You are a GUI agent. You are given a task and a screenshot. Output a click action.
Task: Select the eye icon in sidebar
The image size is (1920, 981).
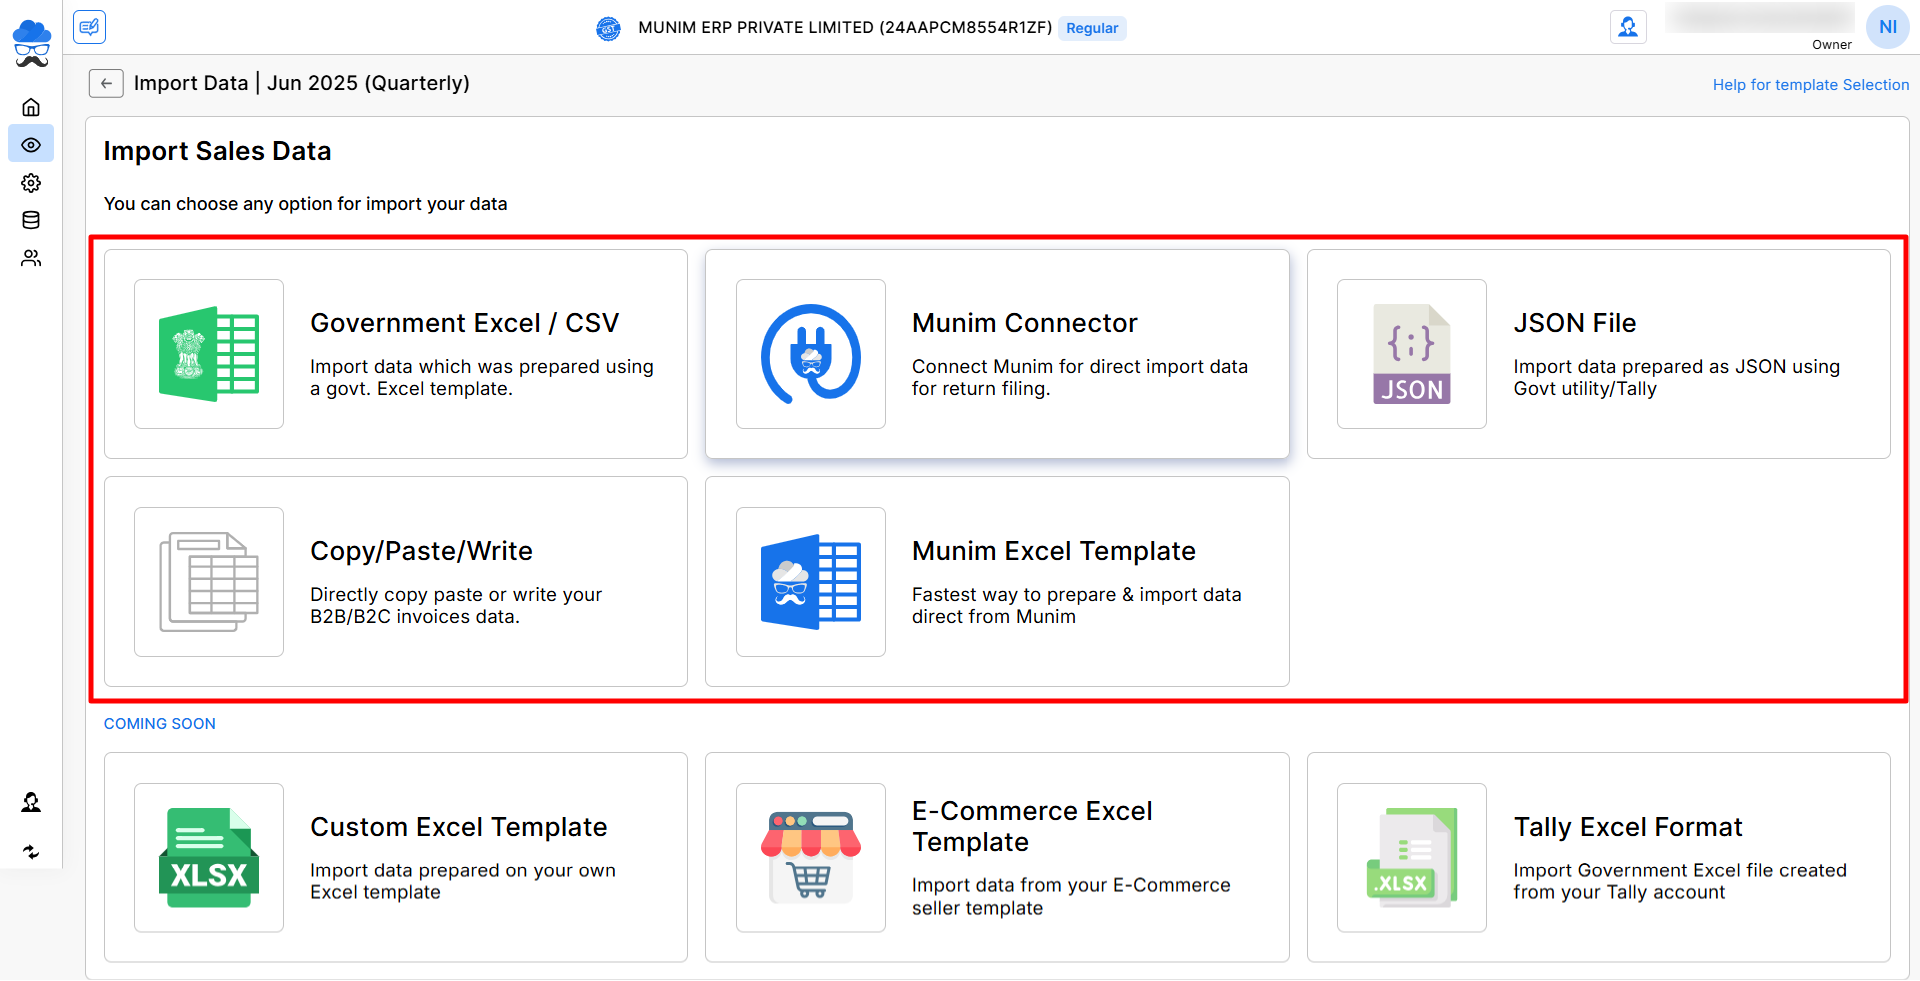tap(31, 145)
